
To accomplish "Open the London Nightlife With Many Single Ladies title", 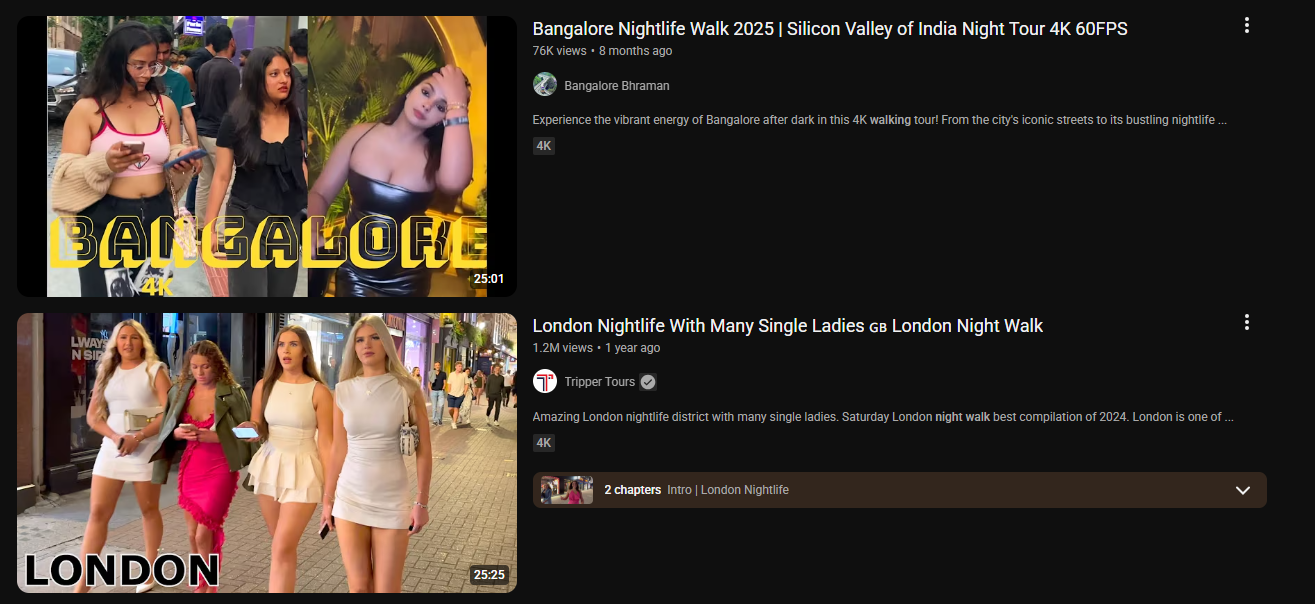I will coord(787,326).
